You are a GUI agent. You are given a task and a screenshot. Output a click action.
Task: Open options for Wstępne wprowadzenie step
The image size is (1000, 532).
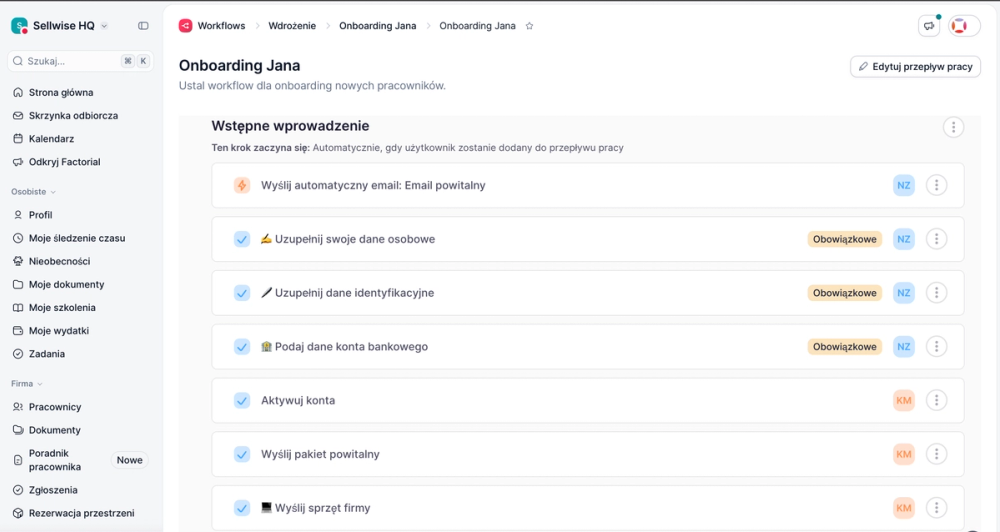tap(953, 127)
